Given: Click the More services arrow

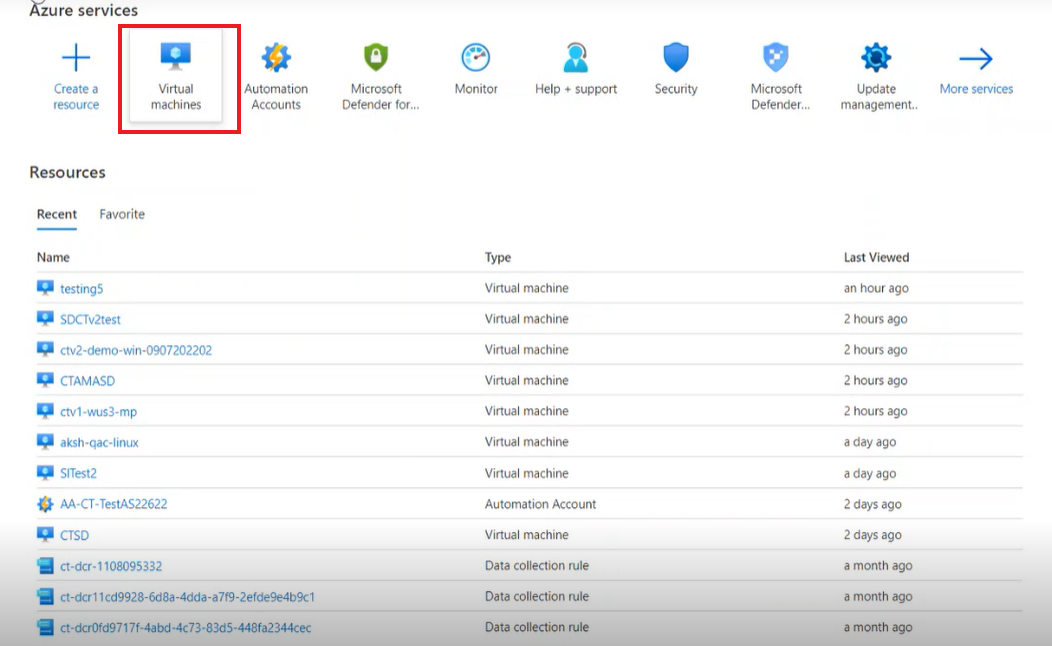Looking at the screenshot, I should (975, 60).
